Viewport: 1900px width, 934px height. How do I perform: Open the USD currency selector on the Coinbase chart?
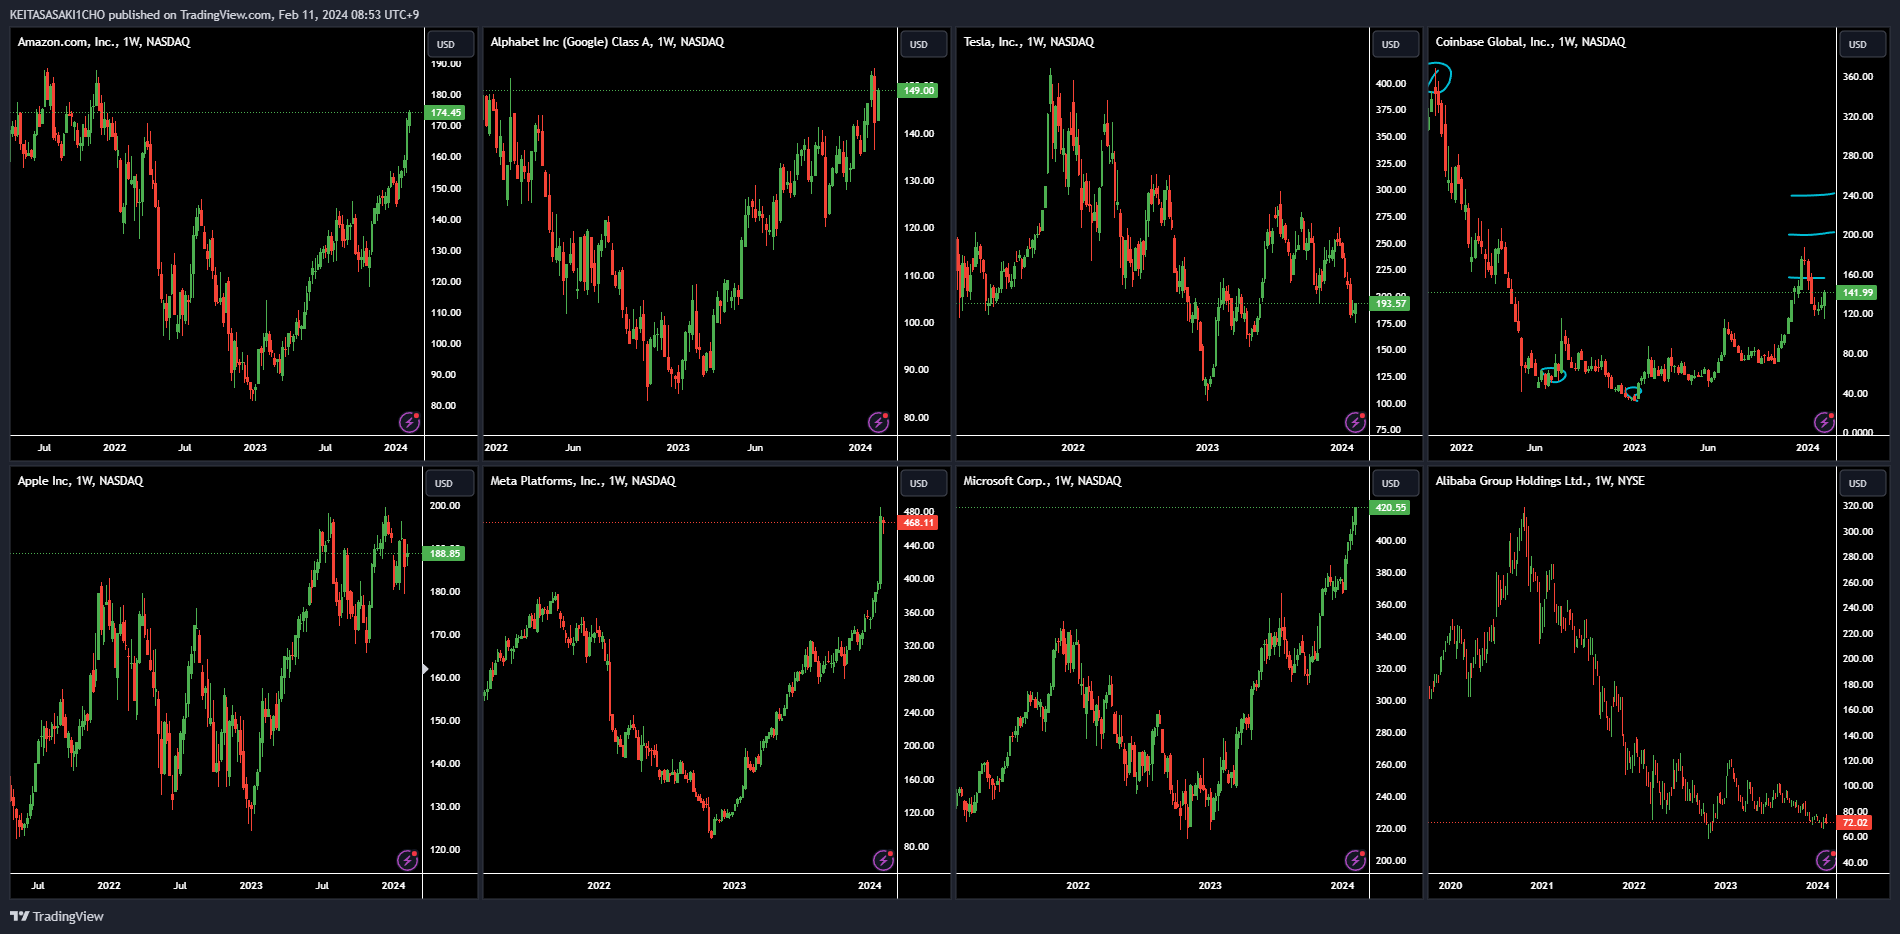1862,44
